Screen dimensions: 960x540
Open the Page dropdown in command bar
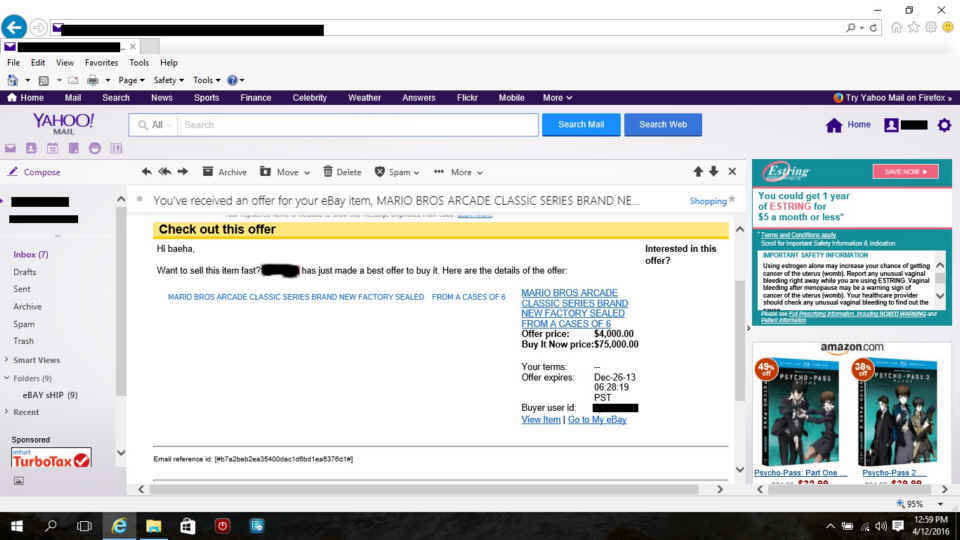131,80
